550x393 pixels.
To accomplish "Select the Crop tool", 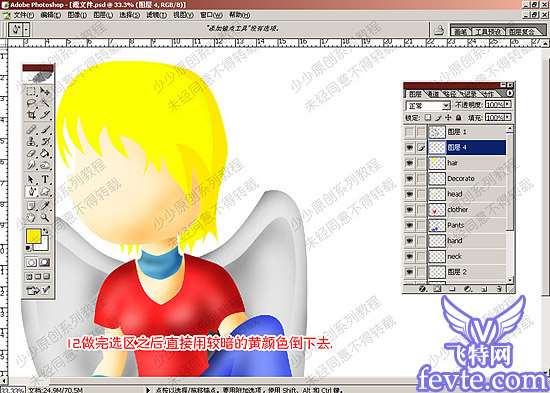I will (31, 114).
